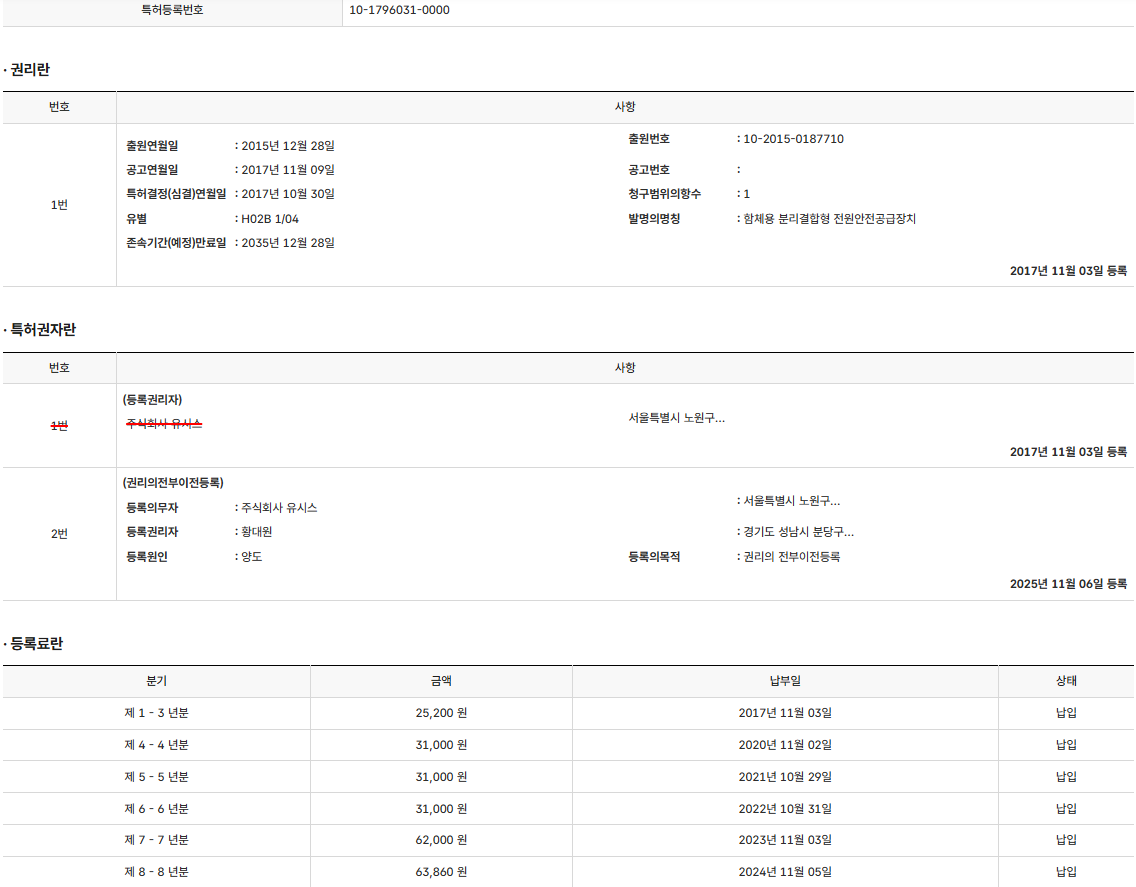The image size is (1136, 887).
Task: Select the registered rights holder 황대원
Action: (x=257, y=532)
